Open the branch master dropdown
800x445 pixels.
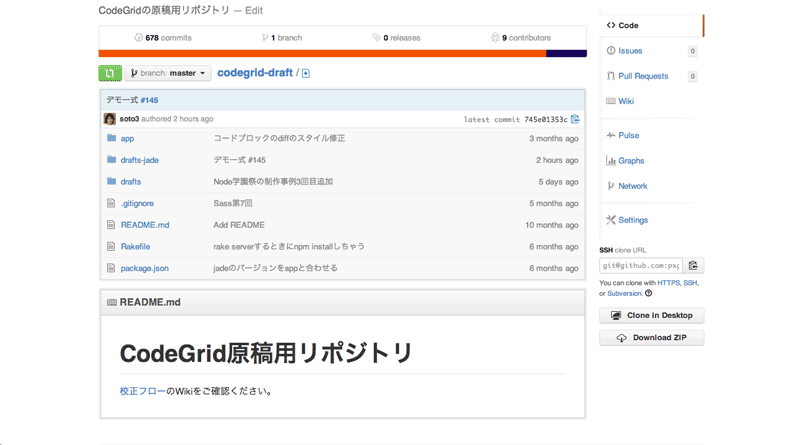point(168,73)
